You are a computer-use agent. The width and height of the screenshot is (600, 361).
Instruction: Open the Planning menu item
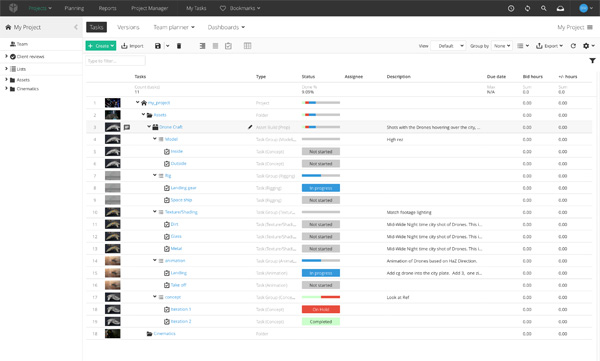(74, 8)
